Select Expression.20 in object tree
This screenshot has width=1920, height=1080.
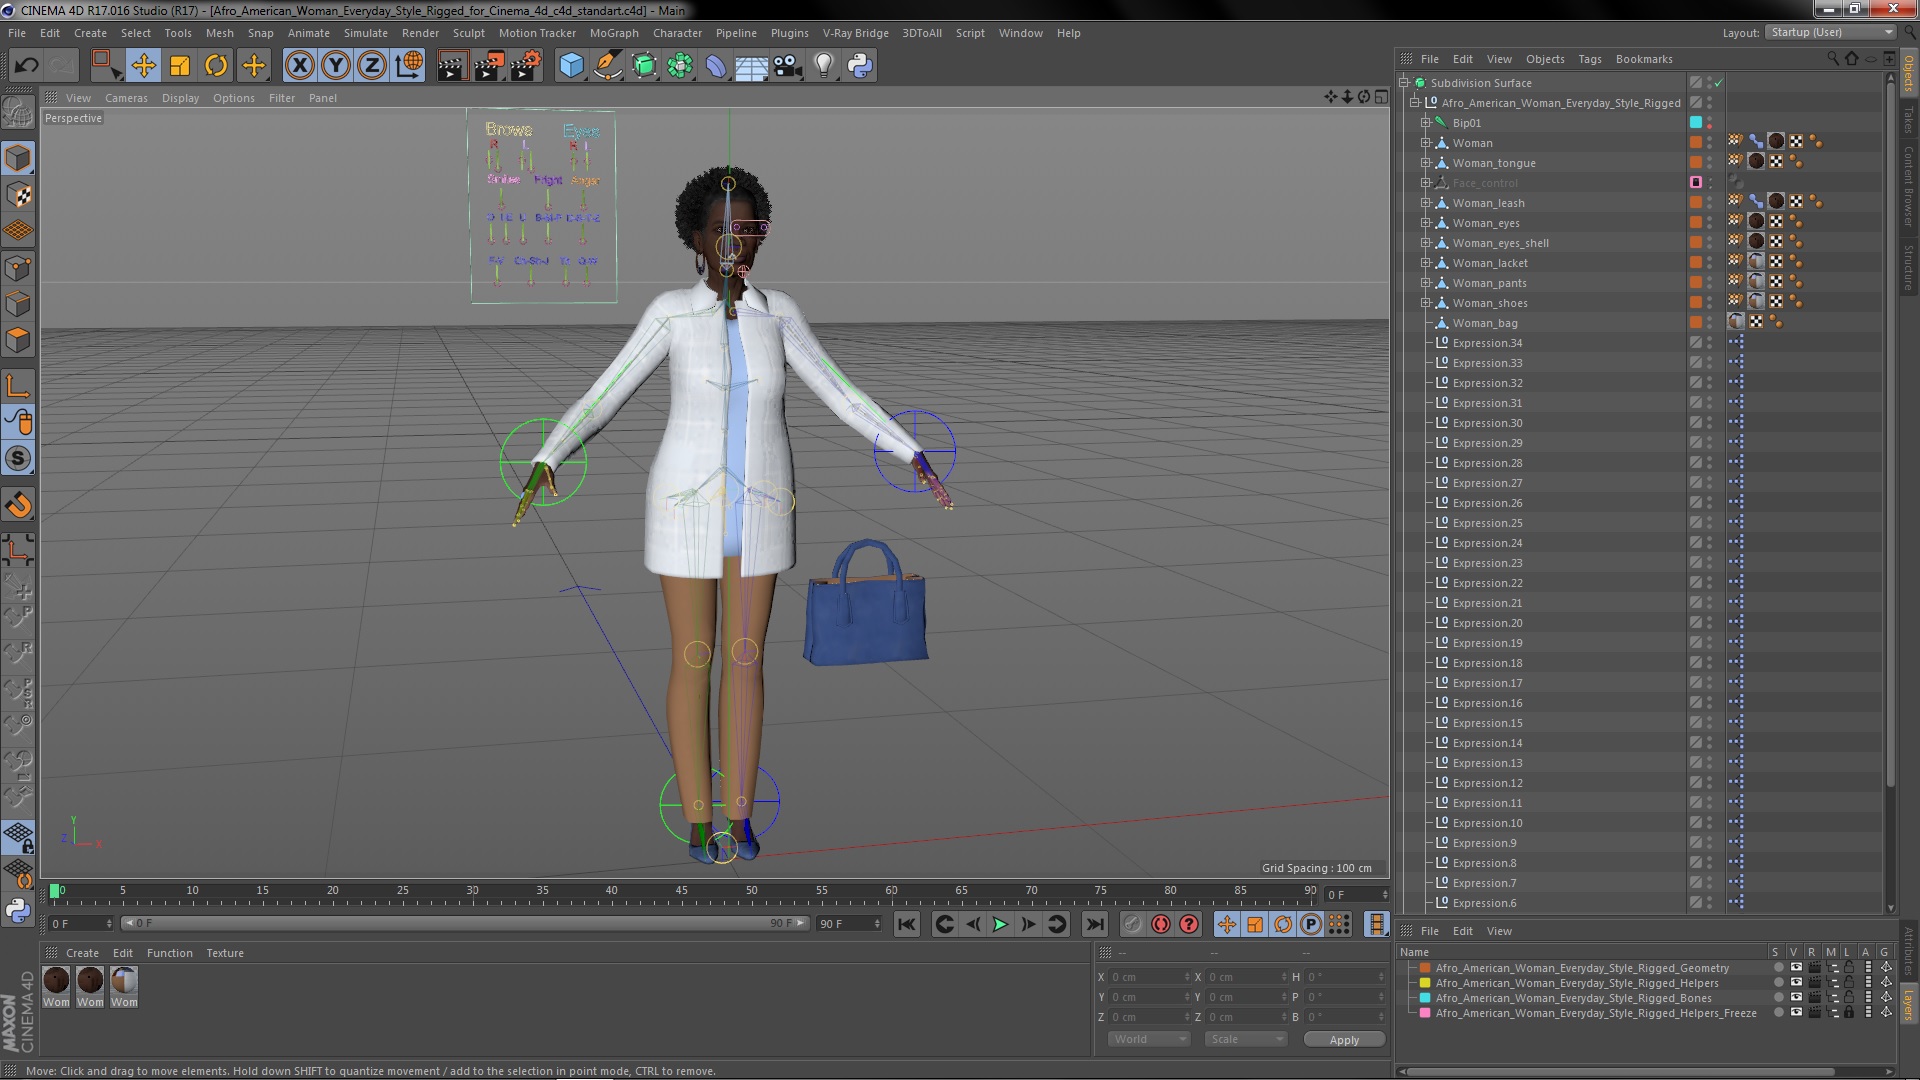click(1487, 623)
